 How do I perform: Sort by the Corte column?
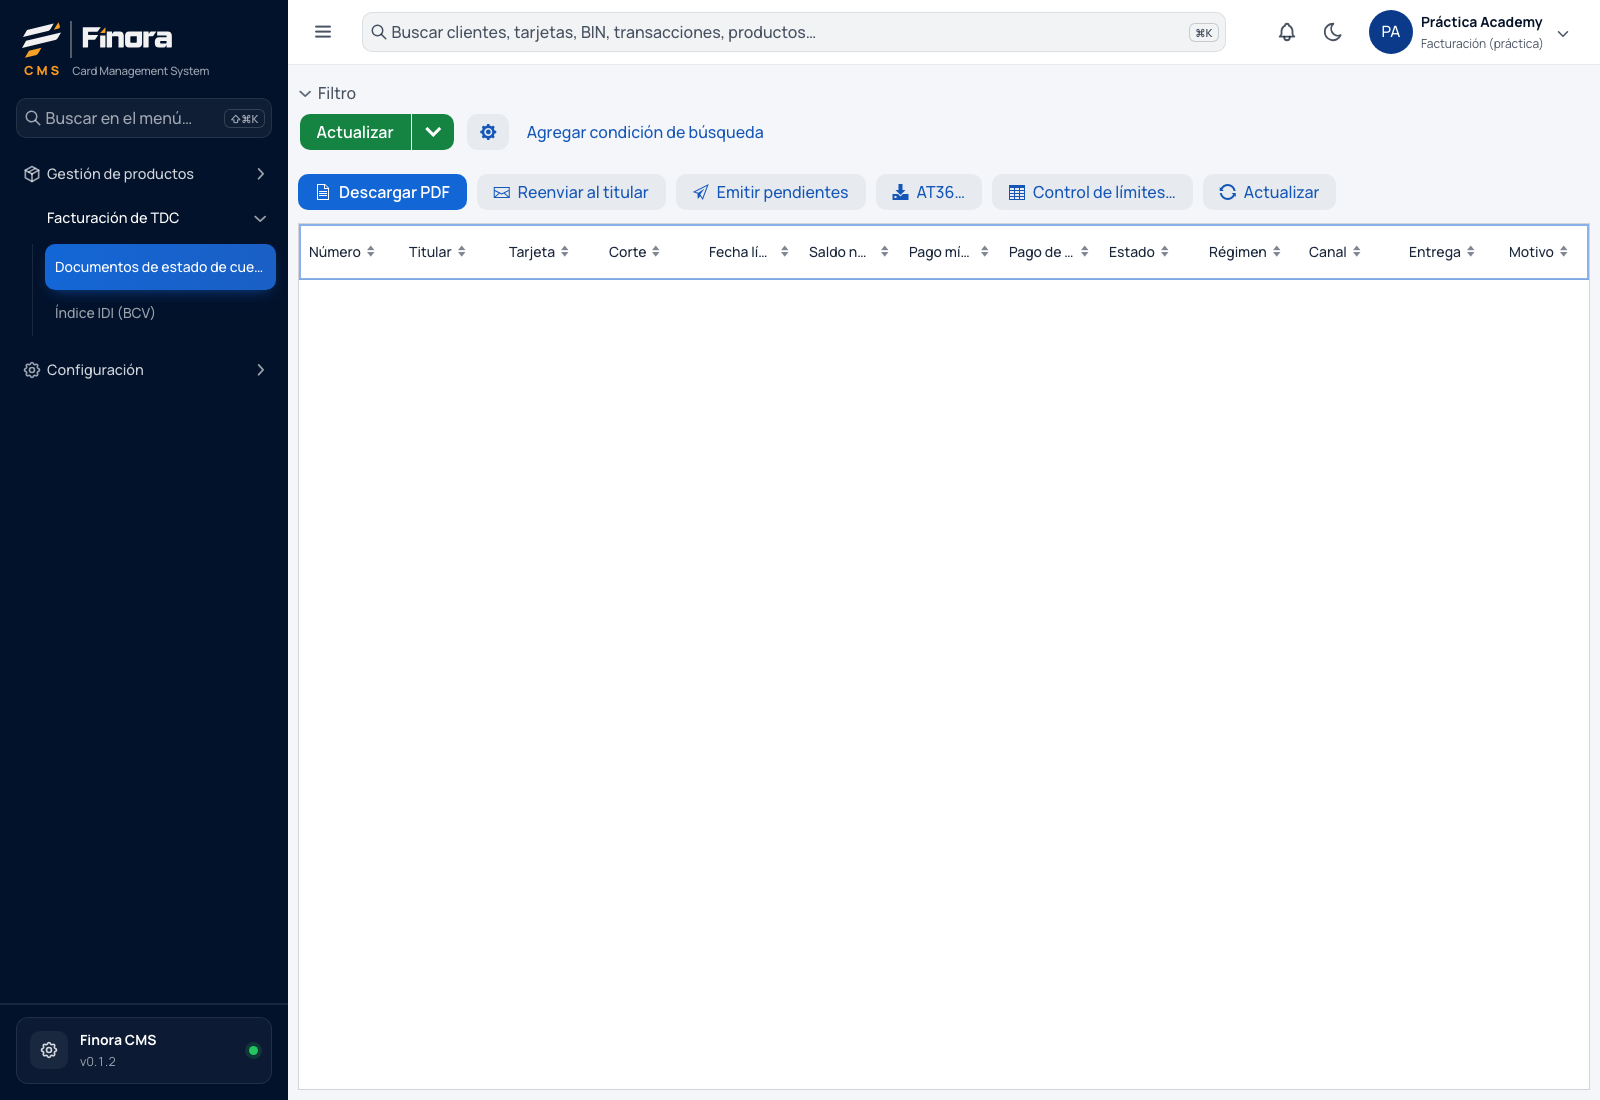(x=635, y=252)
